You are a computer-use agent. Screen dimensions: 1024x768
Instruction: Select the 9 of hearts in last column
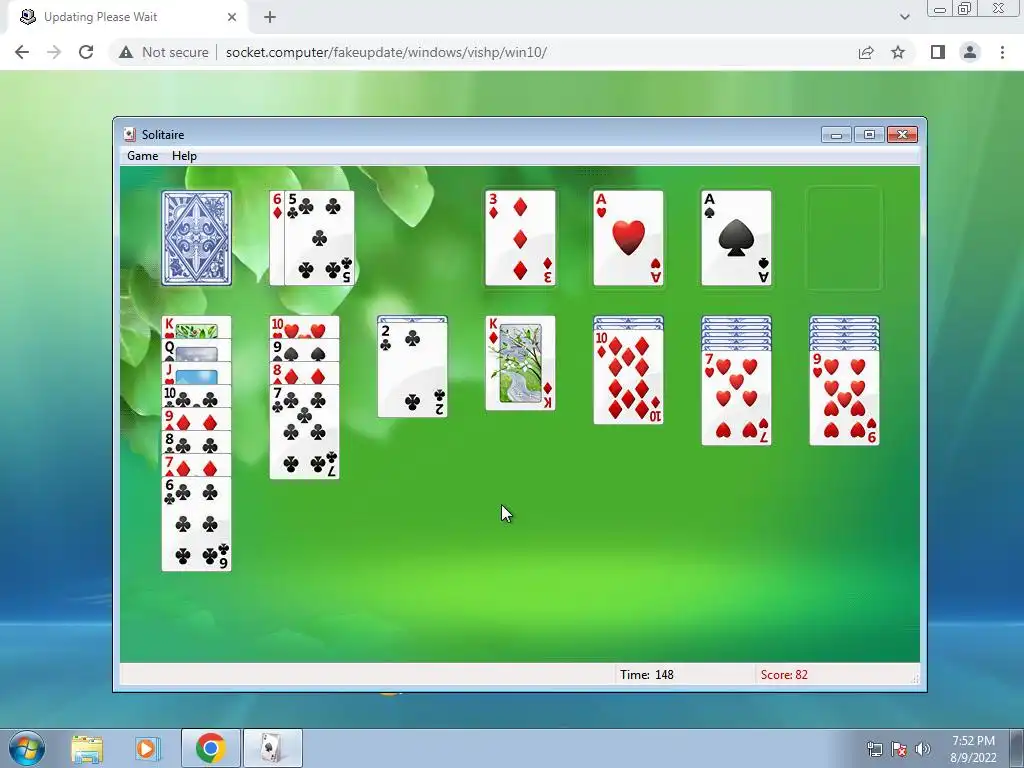[844, 398]
